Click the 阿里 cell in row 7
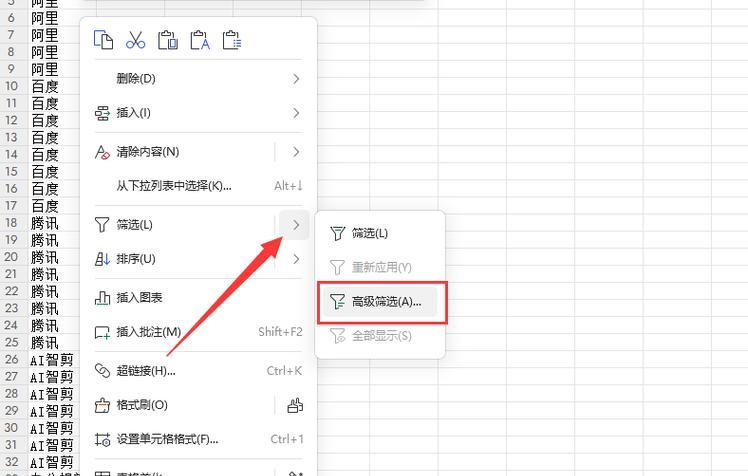The width and height of the screenshot is (748, 476). pos(54,35)
